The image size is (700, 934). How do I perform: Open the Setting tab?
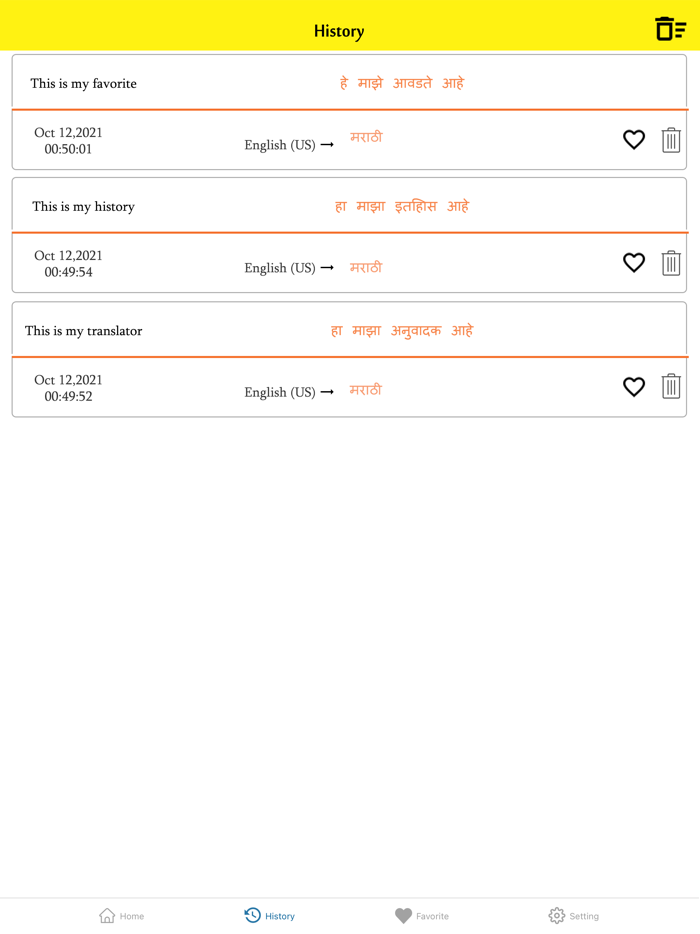coord(575,915)
